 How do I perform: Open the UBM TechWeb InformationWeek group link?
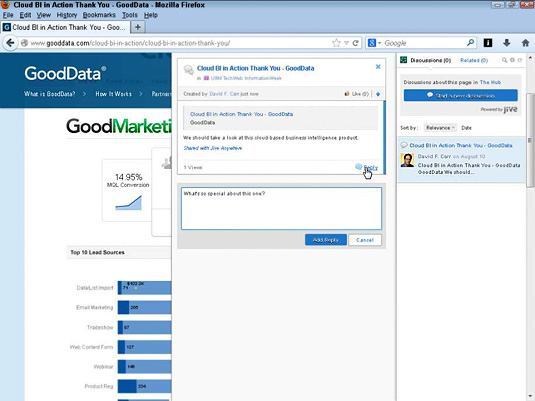tap(246, 78)
